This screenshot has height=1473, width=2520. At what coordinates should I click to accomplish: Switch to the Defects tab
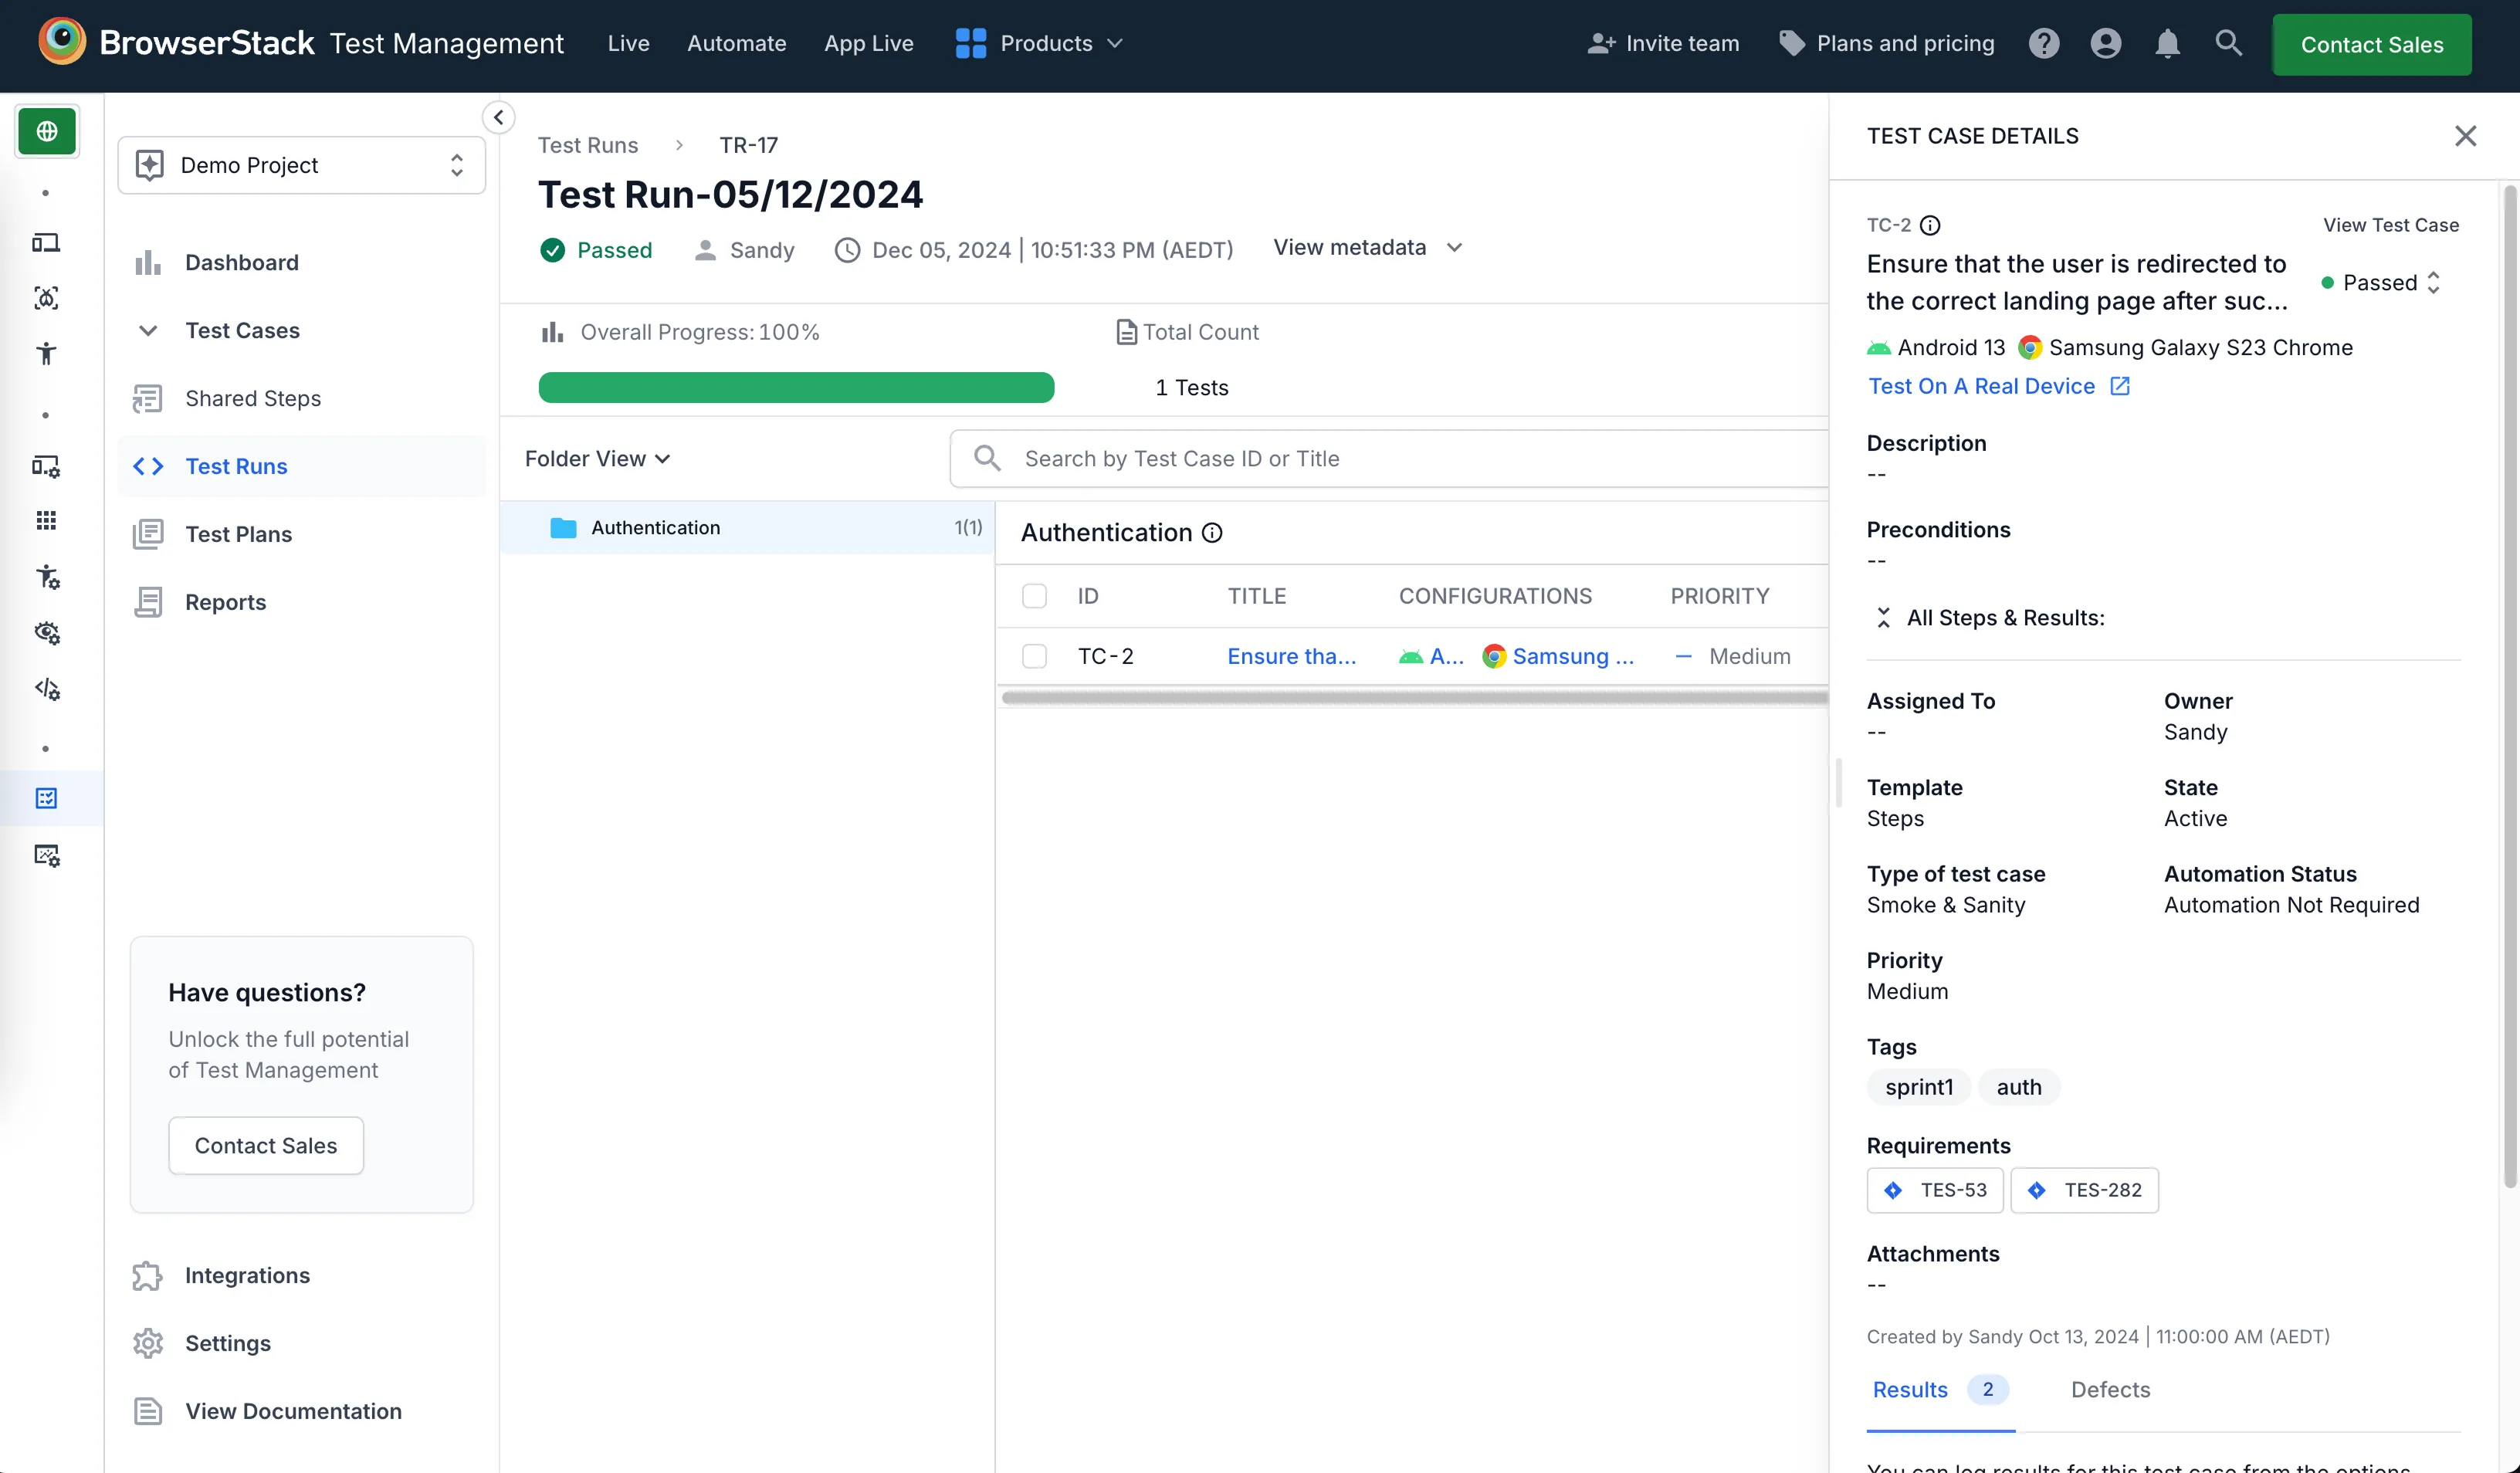tap(2110, 1389)
